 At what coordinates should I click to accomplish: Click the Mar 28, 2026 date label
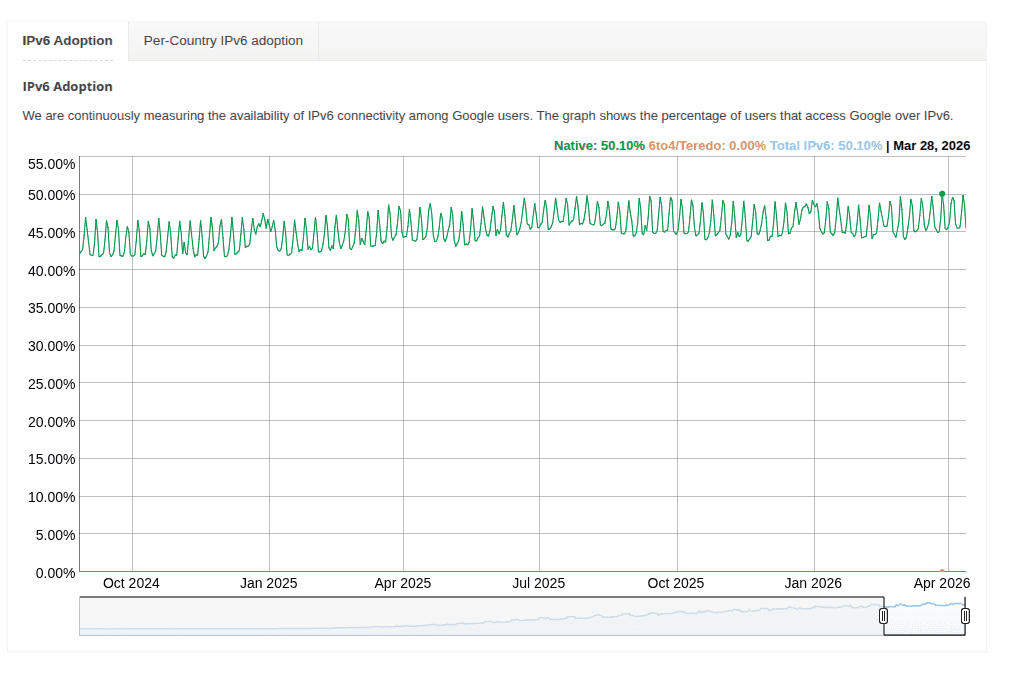932,145
